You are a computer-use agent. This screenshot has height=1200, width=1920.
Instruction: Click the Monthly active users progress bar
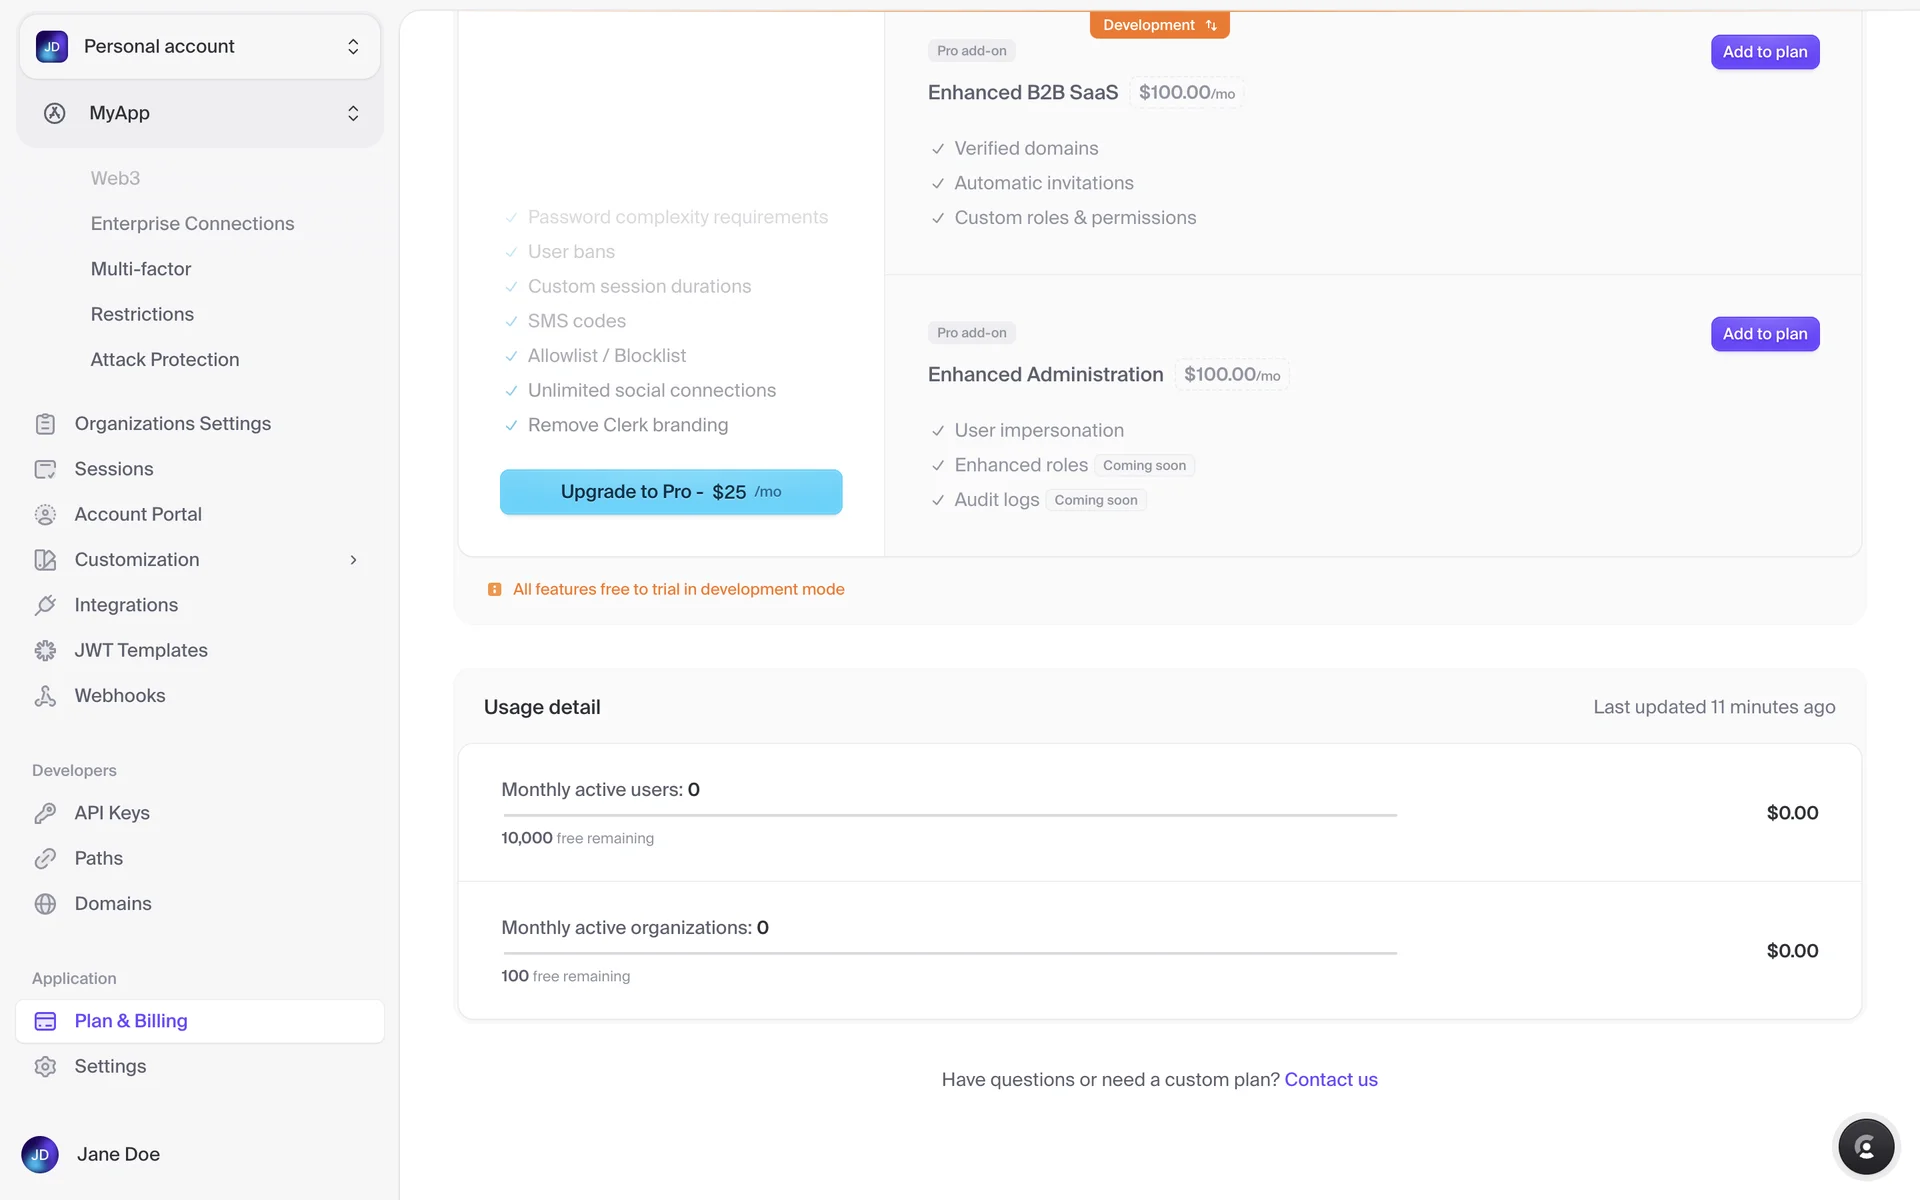(x=948, y=815)
